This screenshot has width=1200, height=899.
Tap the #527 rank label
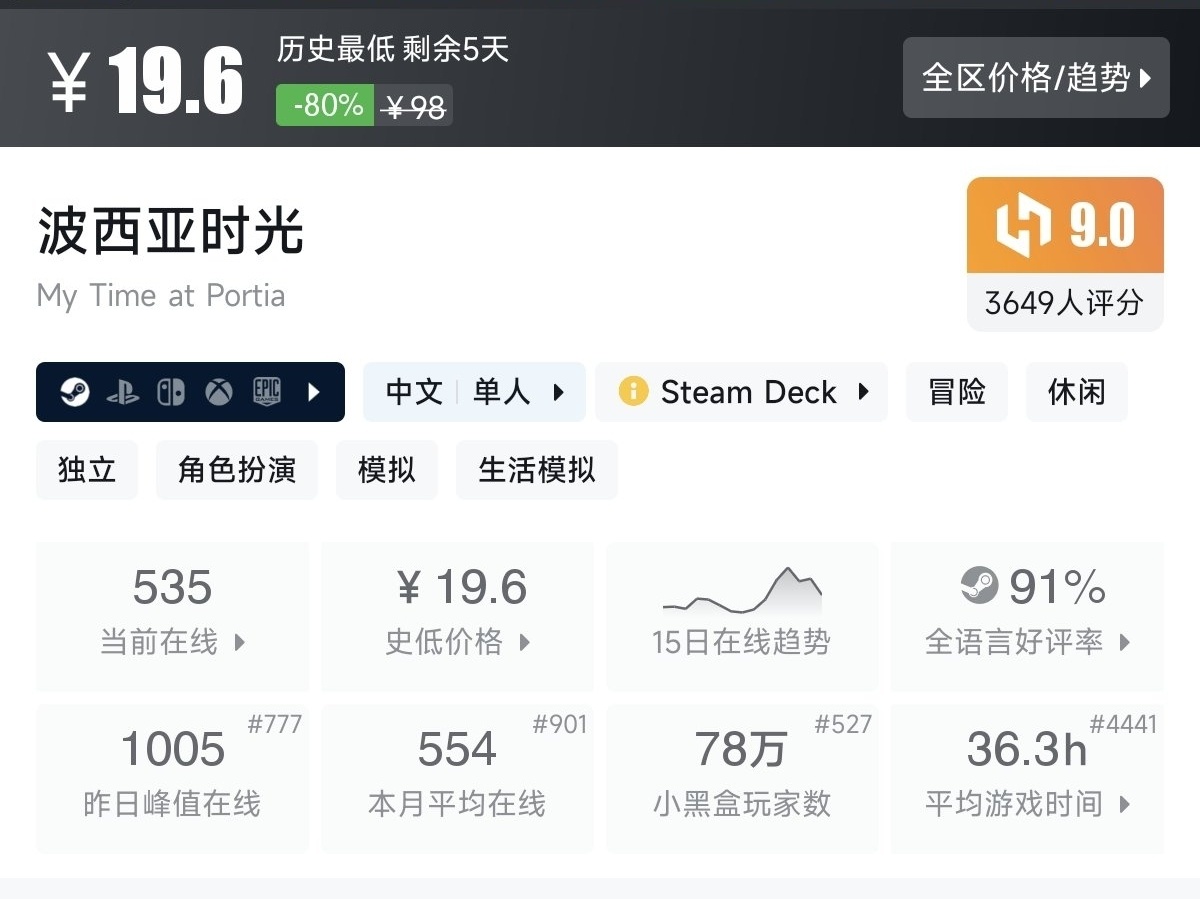pos(844,724)
